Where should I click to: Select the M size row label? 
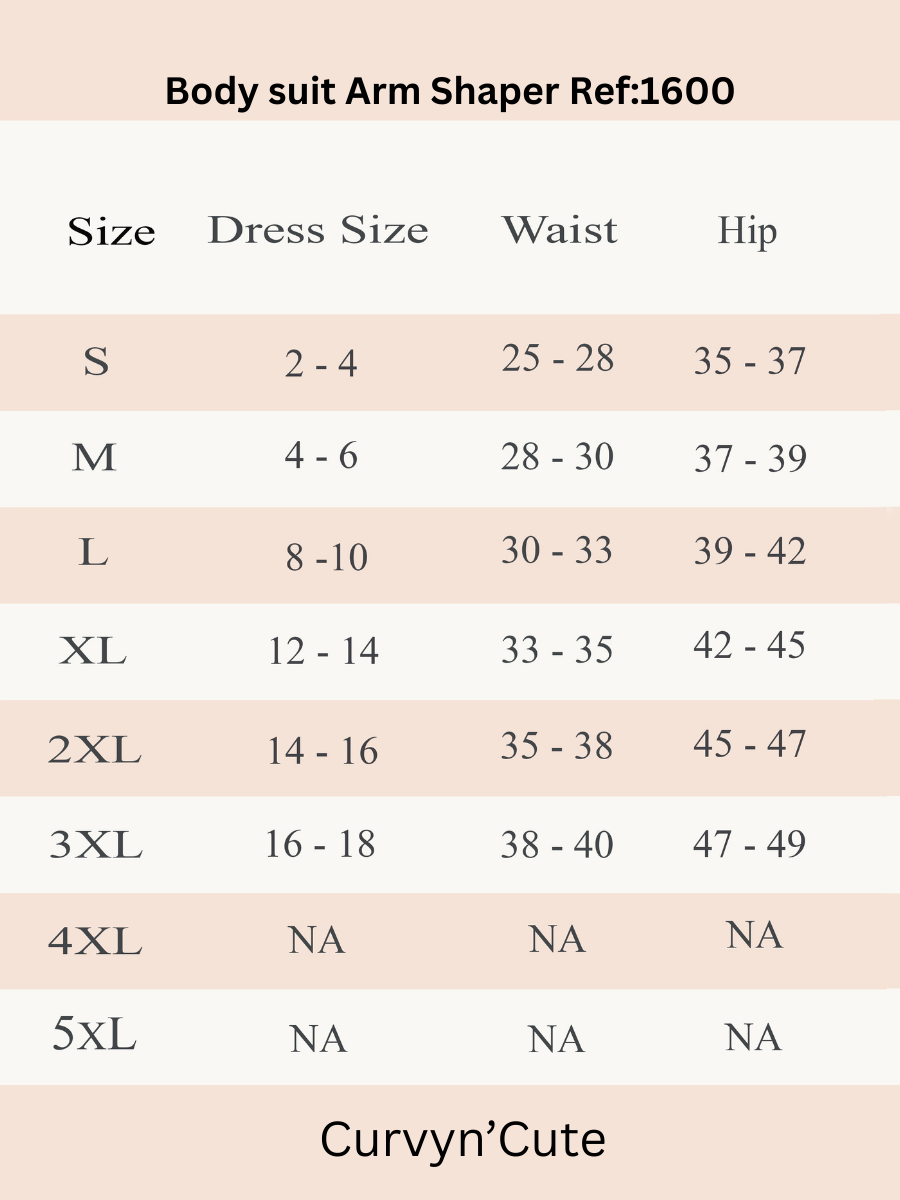pyautogui.click(x=95, y=458)
